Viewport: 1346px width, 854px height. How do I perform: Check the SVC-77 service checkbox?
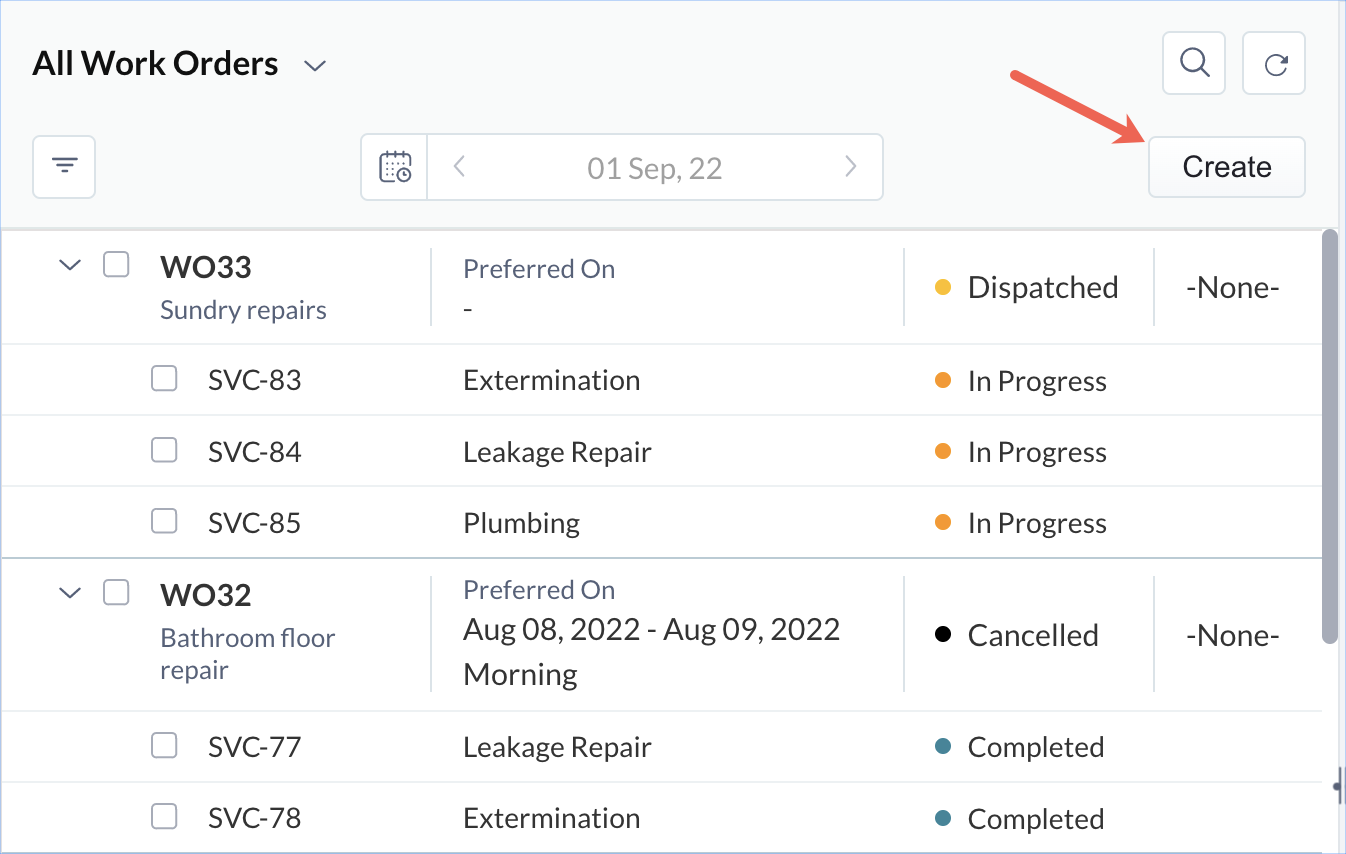[x=164, y=746]
